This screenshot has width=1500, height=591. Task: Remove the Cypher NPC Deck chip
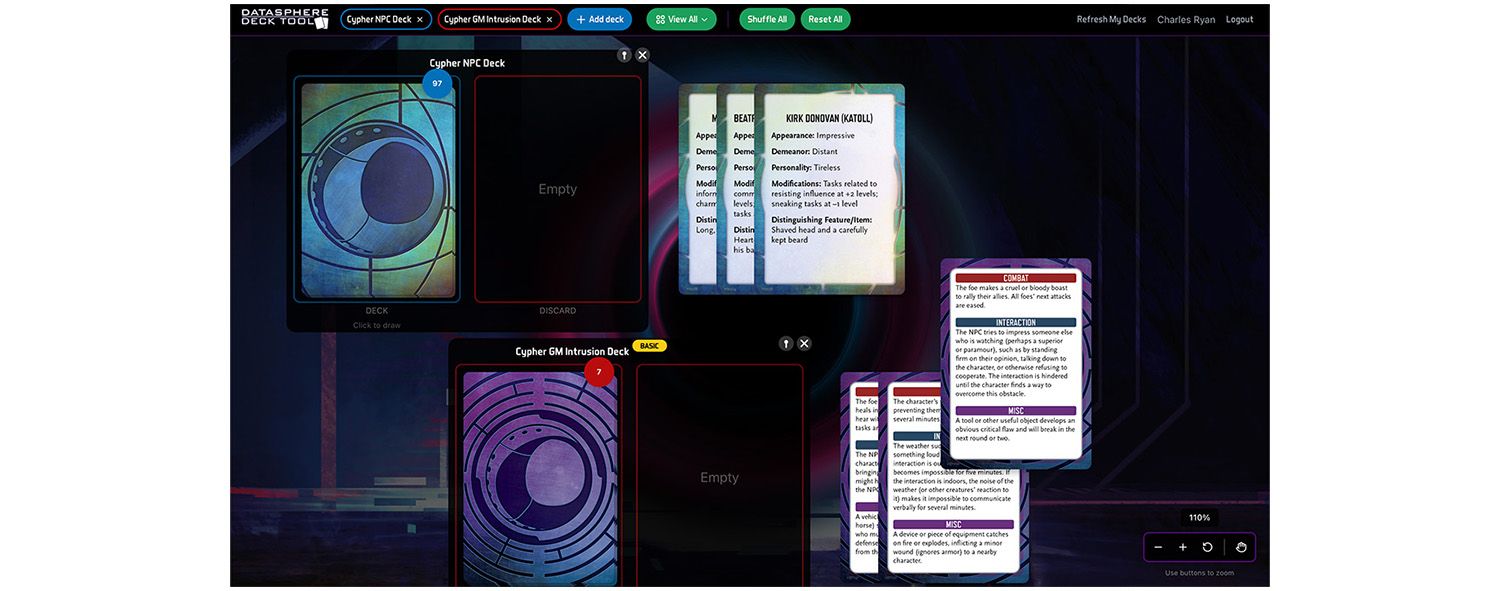click(x=420, y=19)
